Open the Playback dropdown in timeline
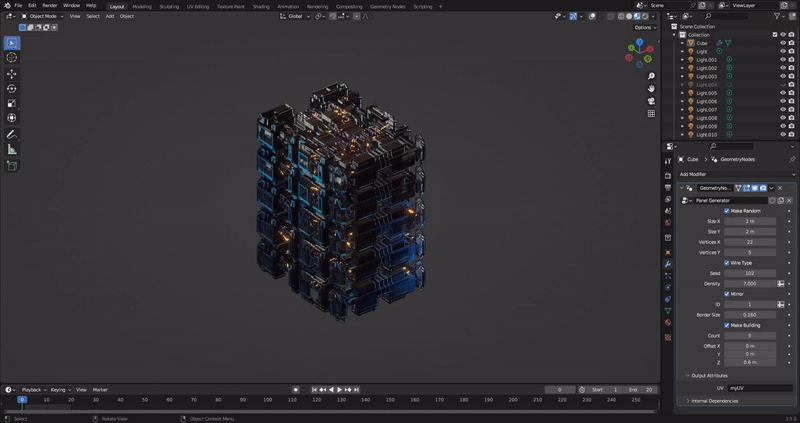 pyautogui.click(x=34, y=390)
